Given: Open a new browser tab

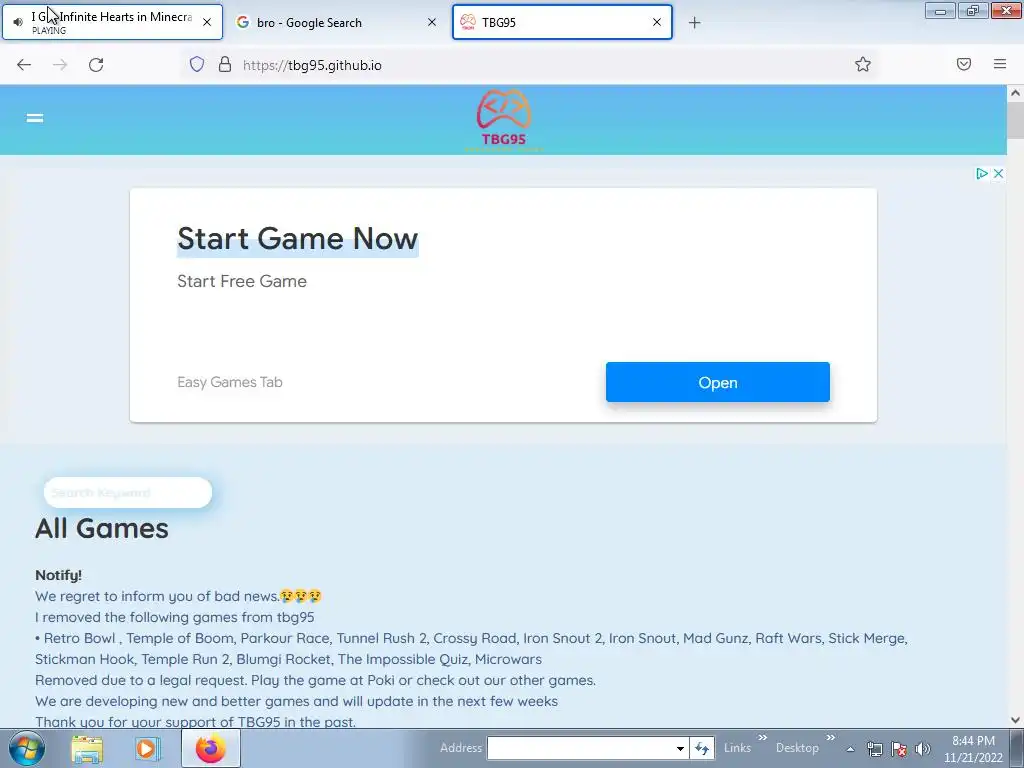Looking at the screenshot, I should tap(695, 23).
